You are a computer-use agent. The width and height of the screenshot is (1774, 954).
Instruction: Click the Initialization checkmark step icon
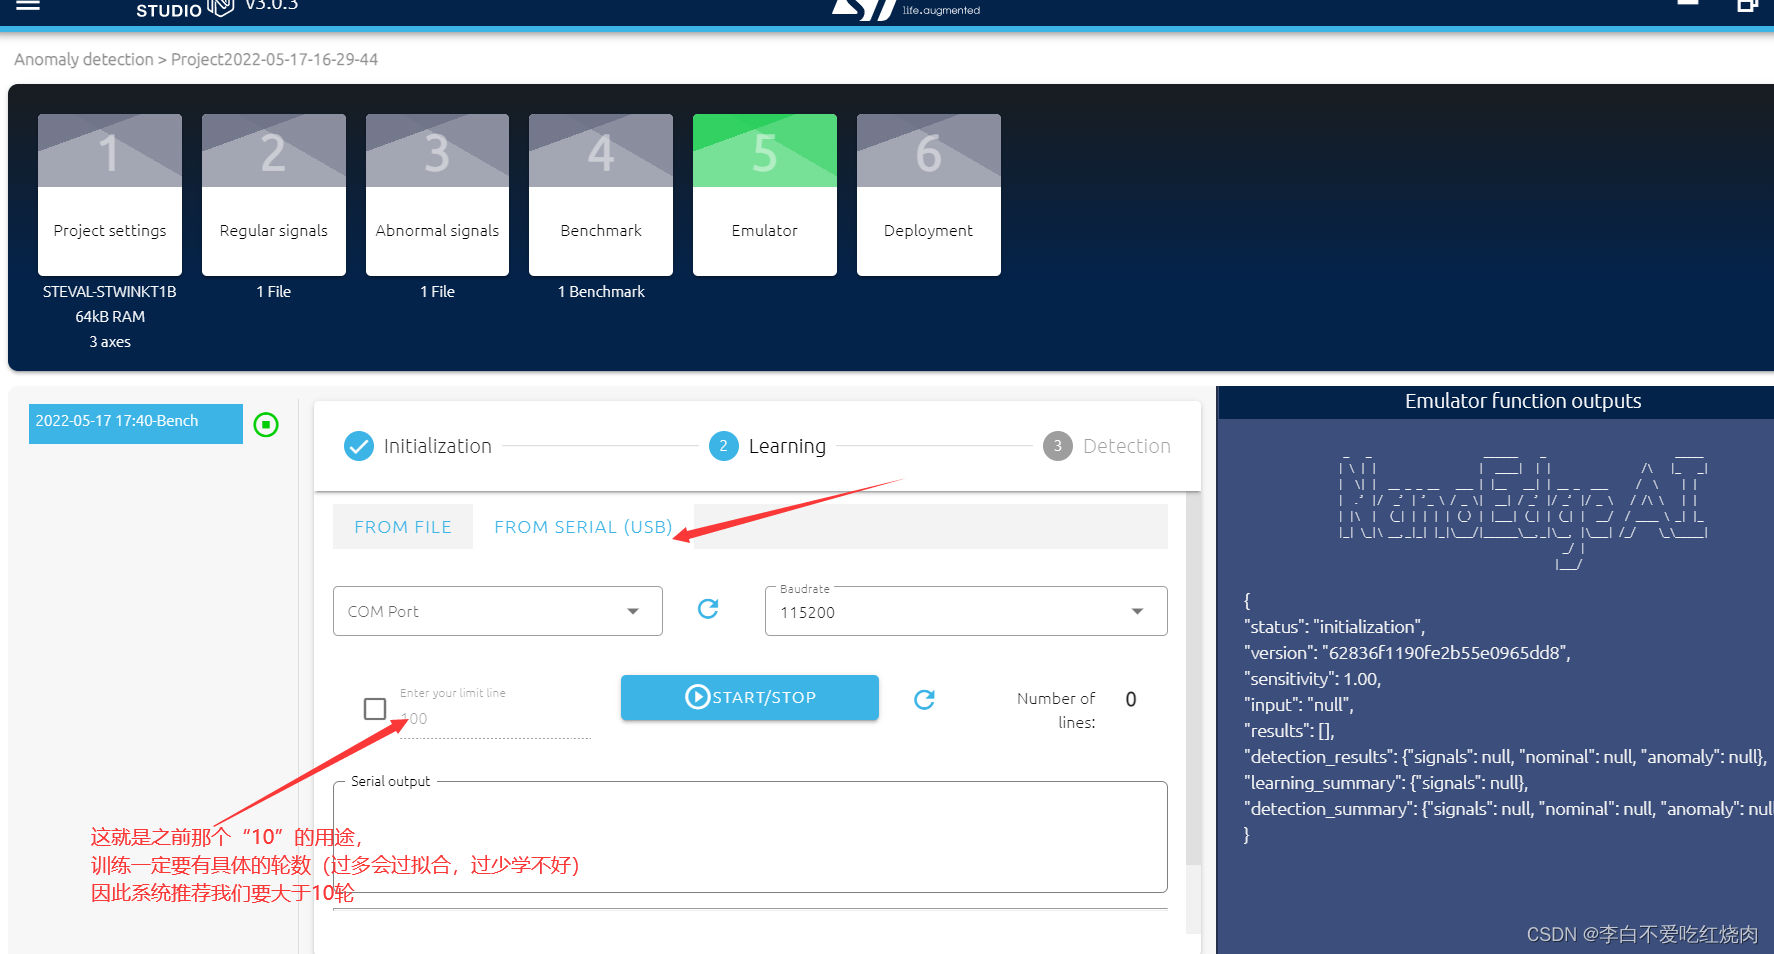359,446
